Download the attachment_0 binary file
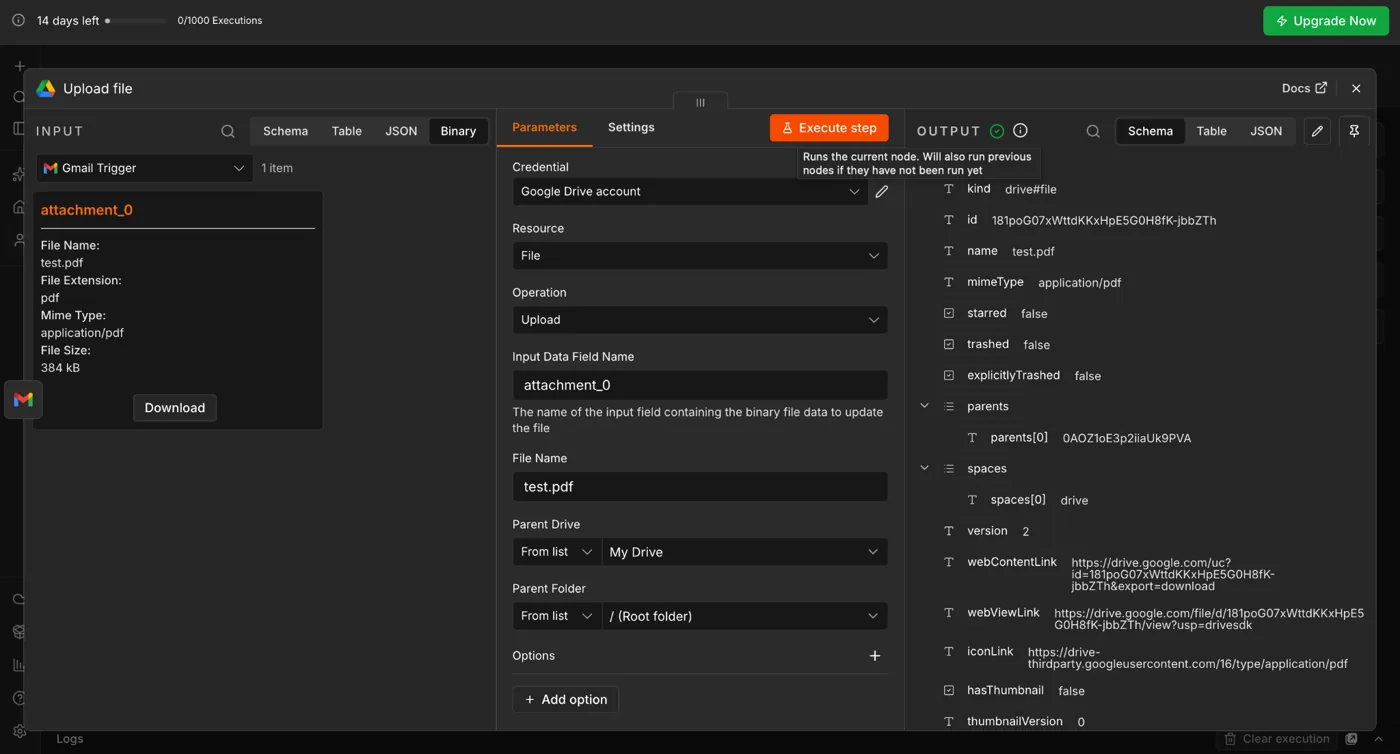This screenshot has width=1400, height=754. pos(175,407)
